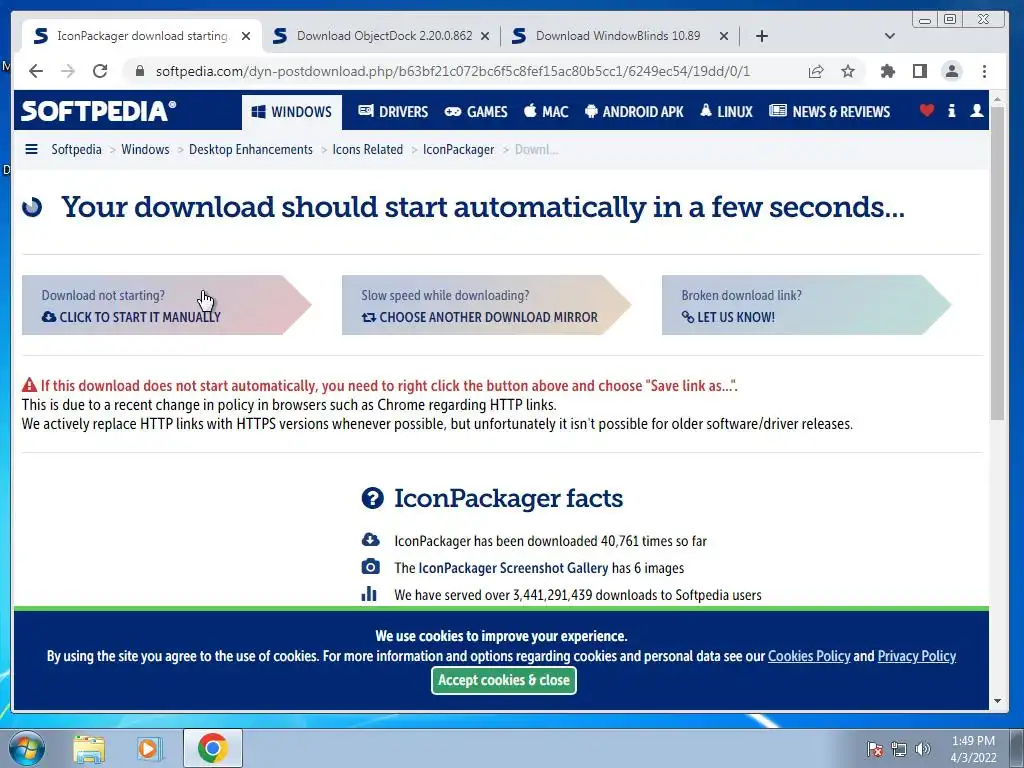1024x768 pixels.
Task: Open the LINUX section
Action: click(x=726, y=112)
